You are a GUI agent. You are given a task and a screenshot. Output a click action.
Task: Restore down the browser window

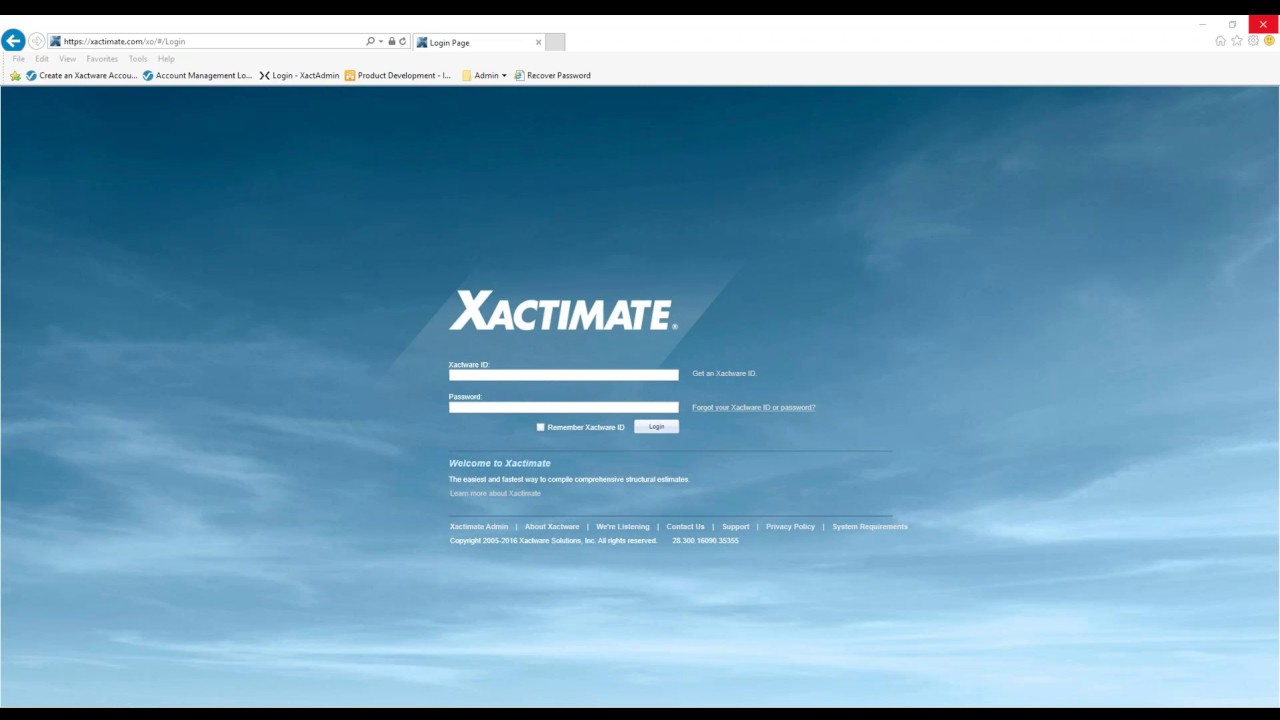coord(1232,24)
